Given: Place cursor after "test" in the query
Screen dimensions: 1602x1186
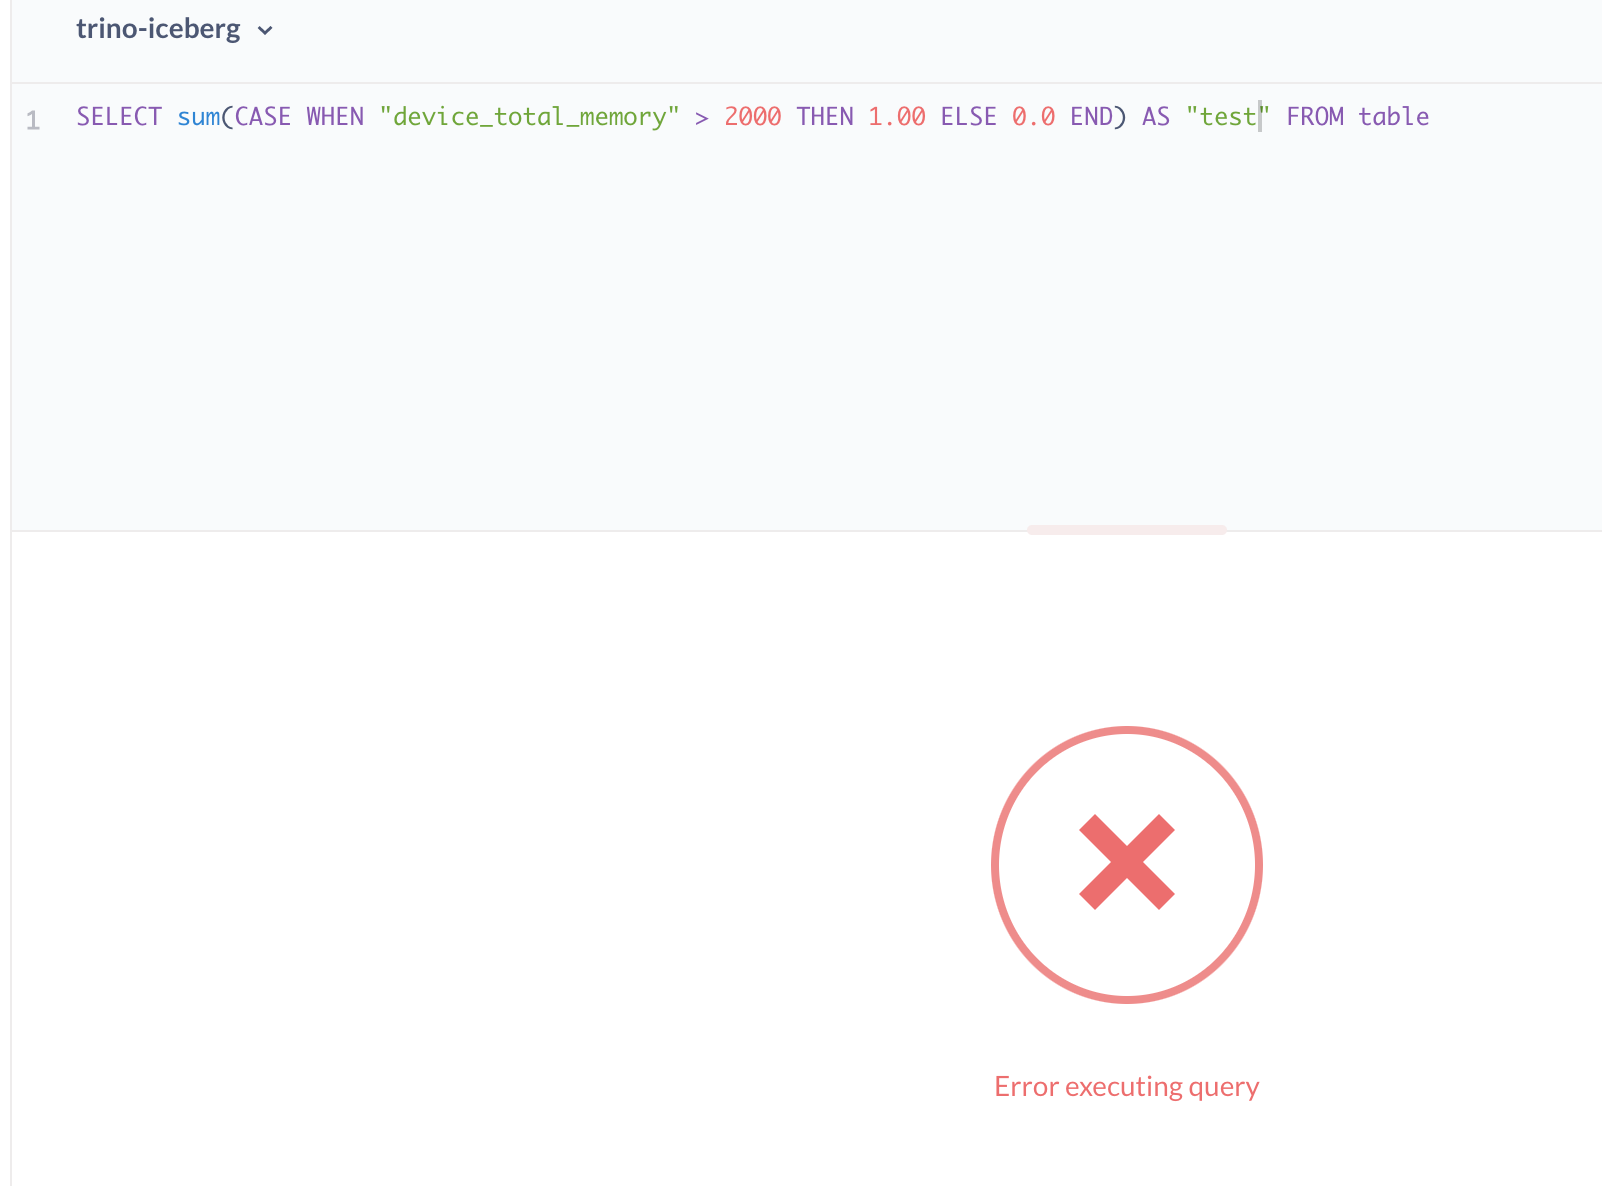Looking at the screenshot, I should (x=1262, y=117).
